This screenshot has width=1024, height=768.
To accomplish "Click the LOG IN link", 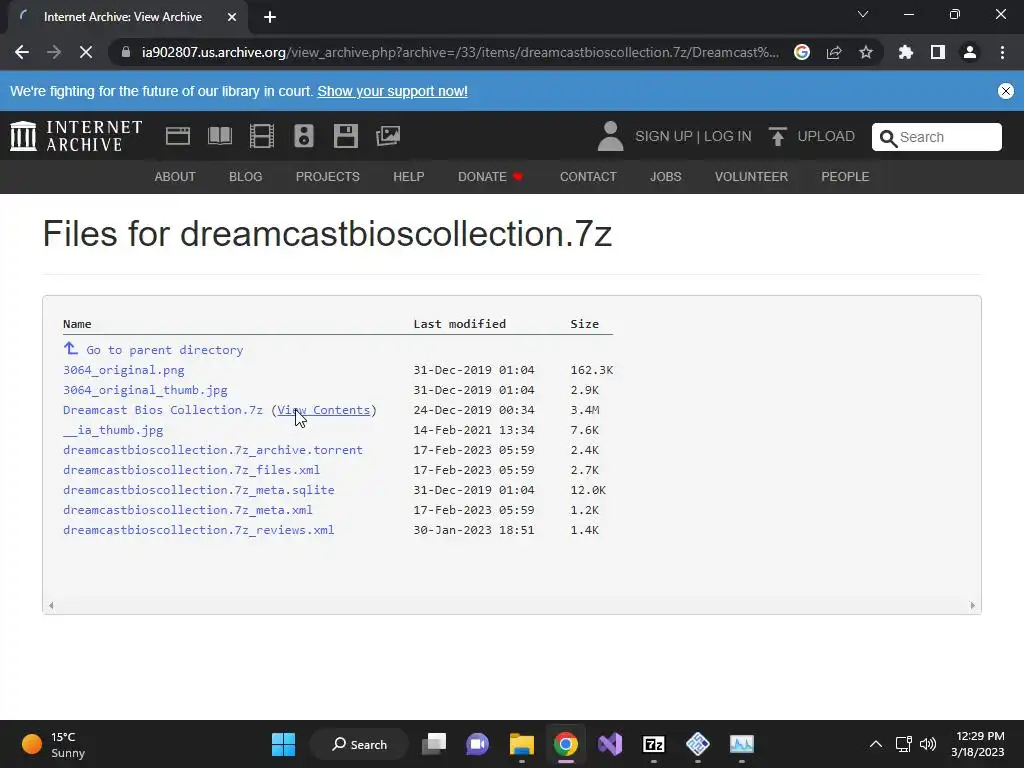I will (728, 136).
